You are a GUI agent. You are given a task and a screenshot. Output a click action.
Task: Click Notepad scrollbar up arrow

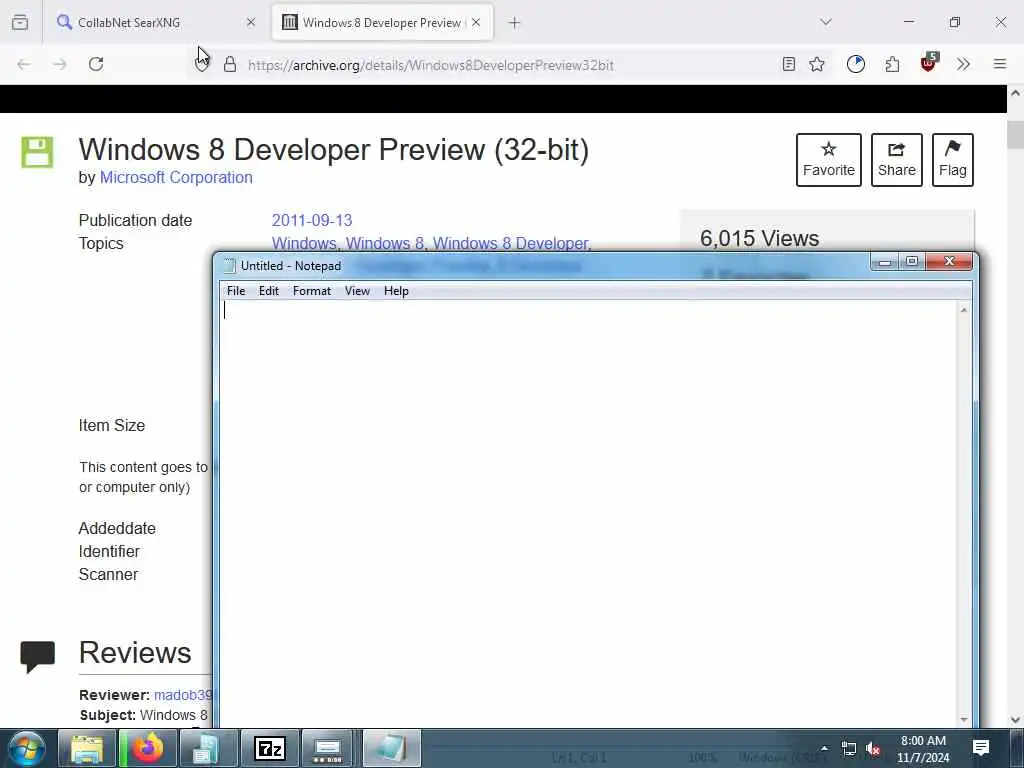pos(964,310)
